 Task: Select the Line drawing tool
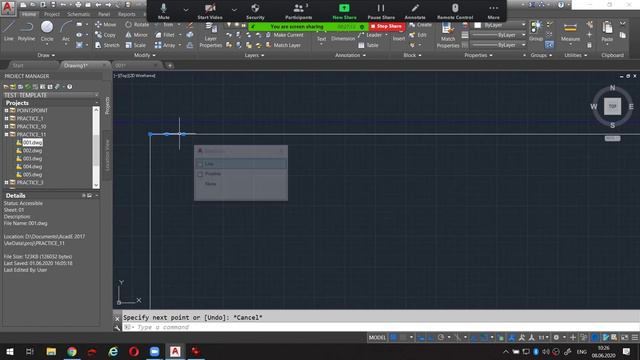[9, 31]
